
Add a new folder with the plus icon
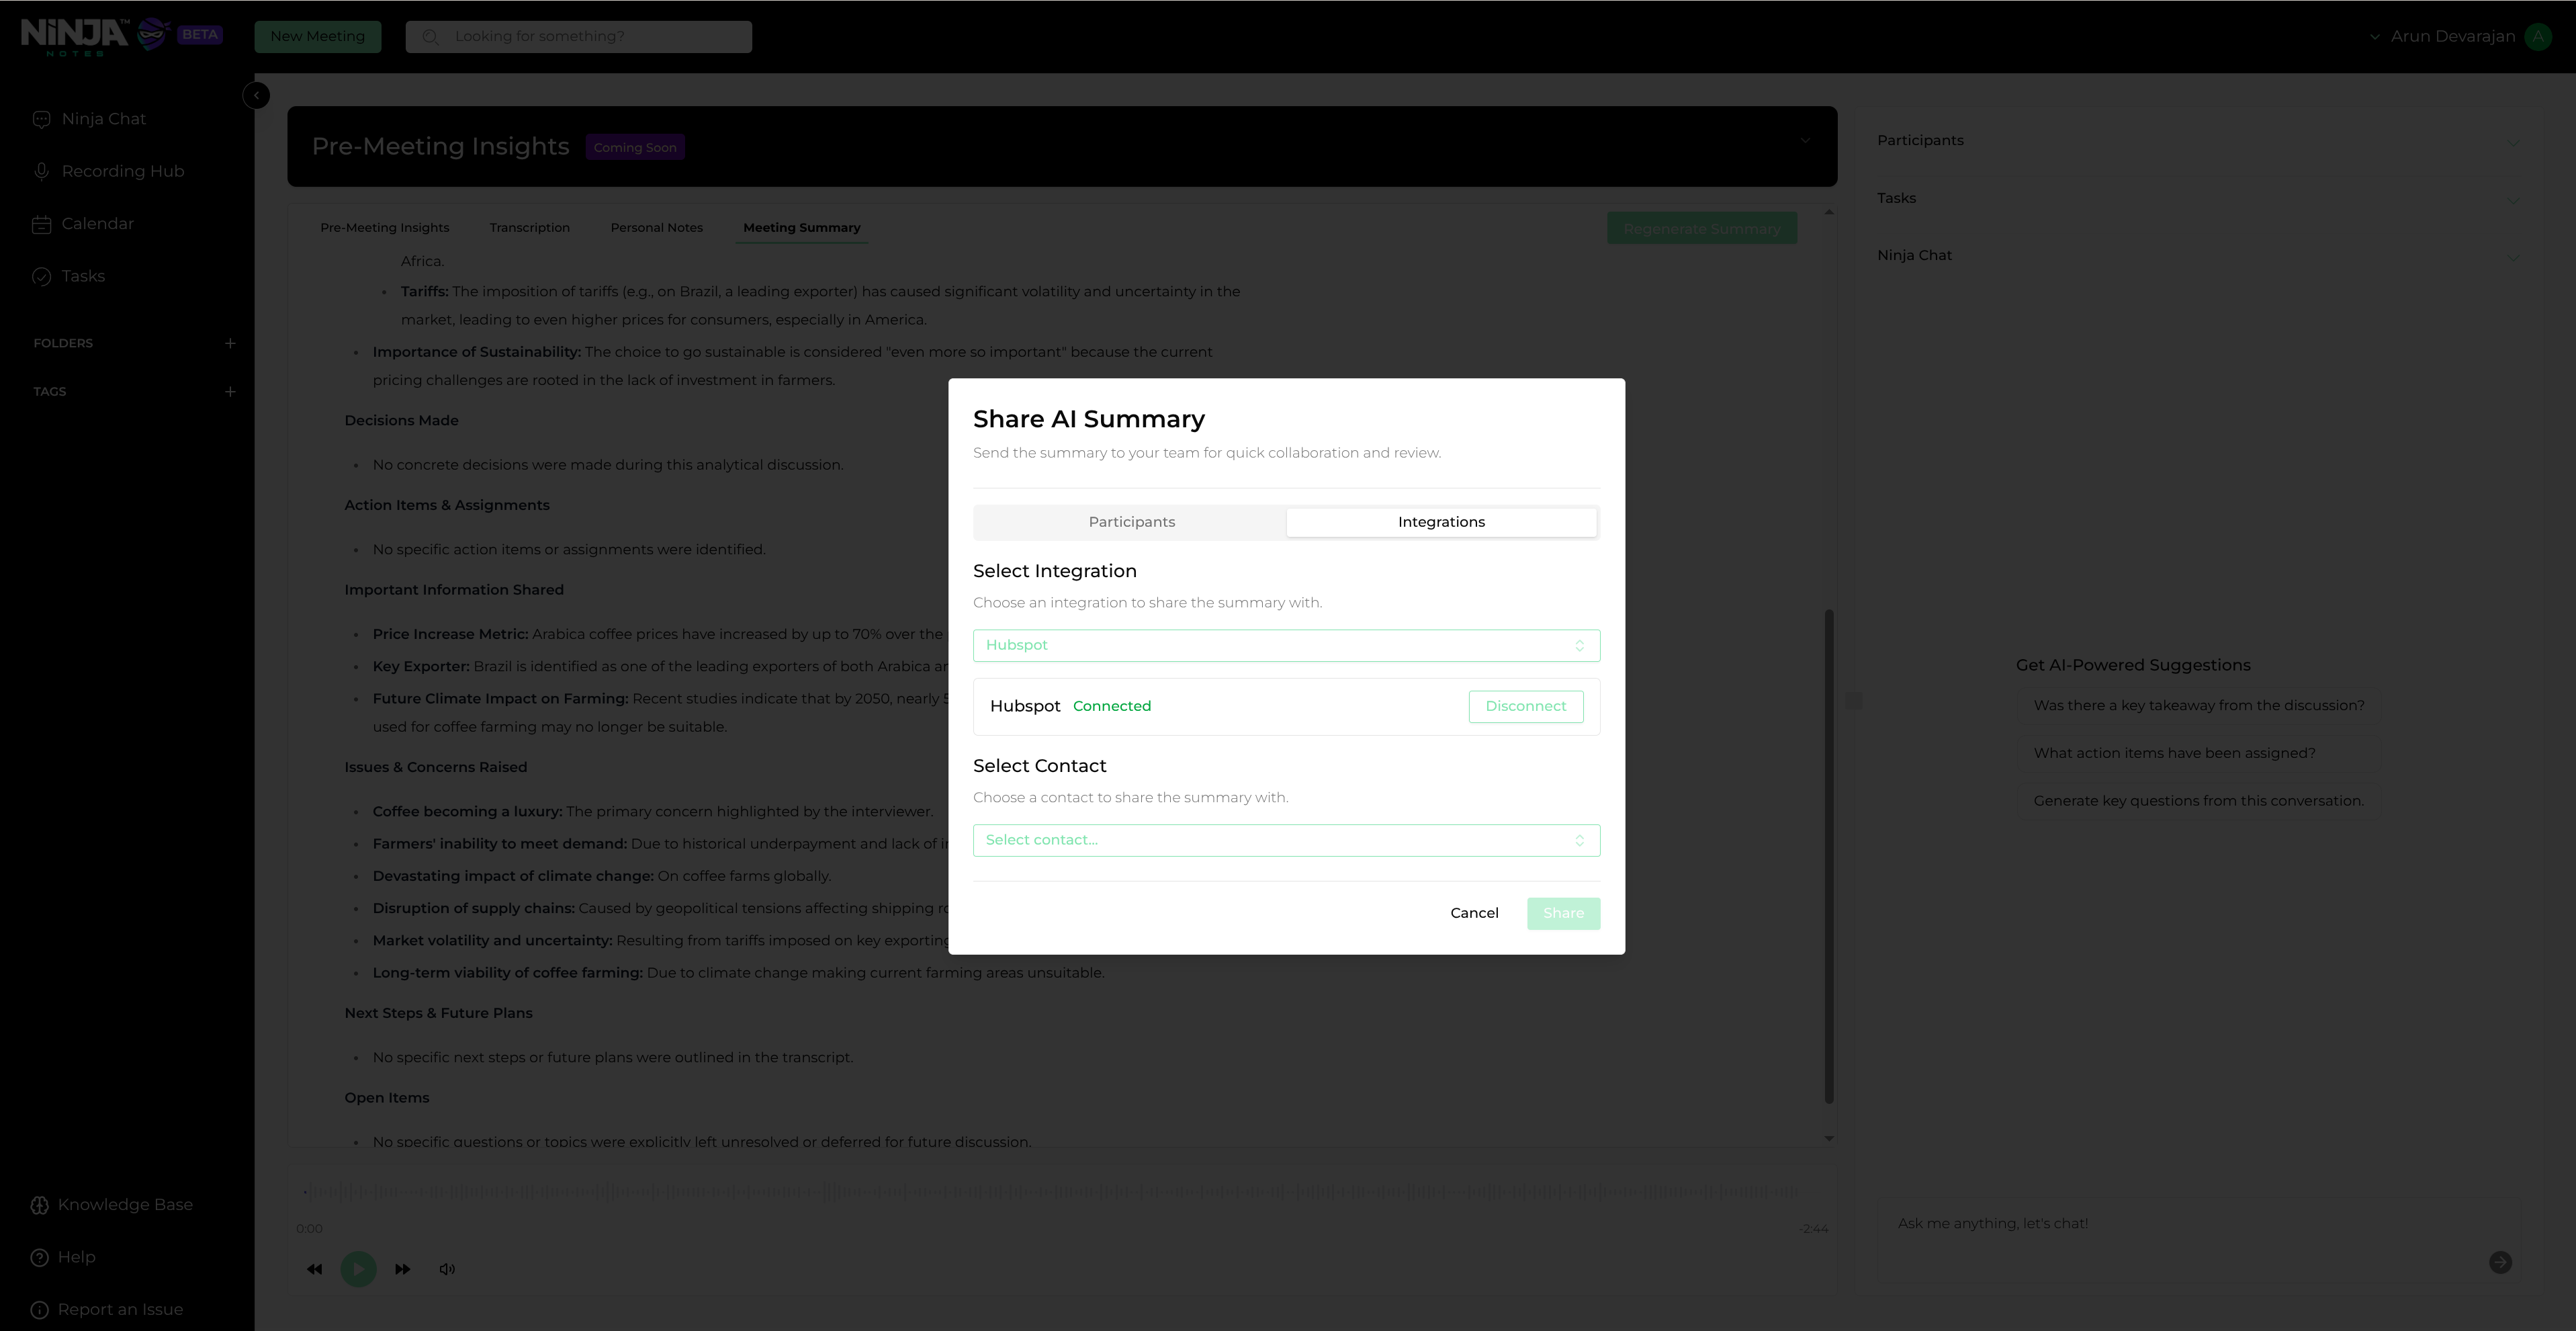[230, 343]
